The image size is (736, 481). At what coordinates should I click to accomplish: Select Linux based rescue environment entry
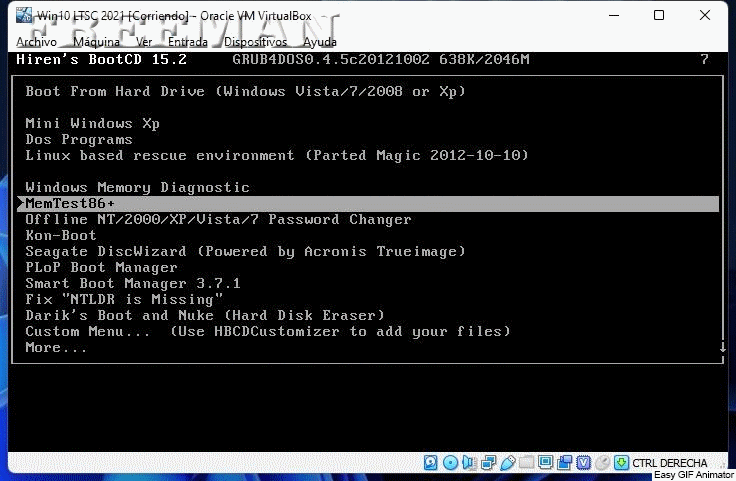(x=277, y=155)
